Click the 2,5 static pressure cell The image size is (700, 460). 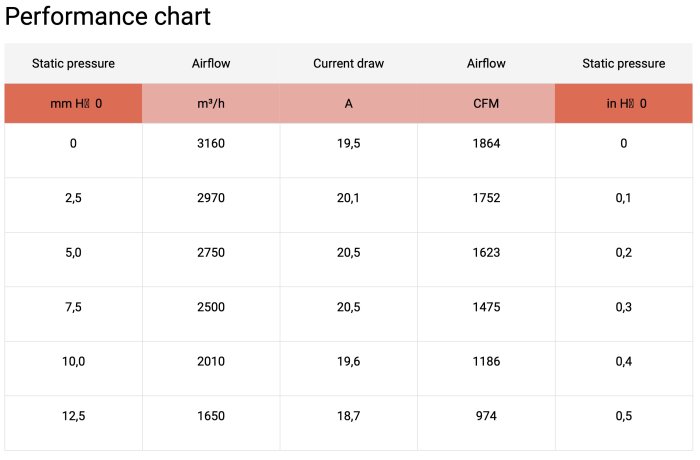pos(74,198)
